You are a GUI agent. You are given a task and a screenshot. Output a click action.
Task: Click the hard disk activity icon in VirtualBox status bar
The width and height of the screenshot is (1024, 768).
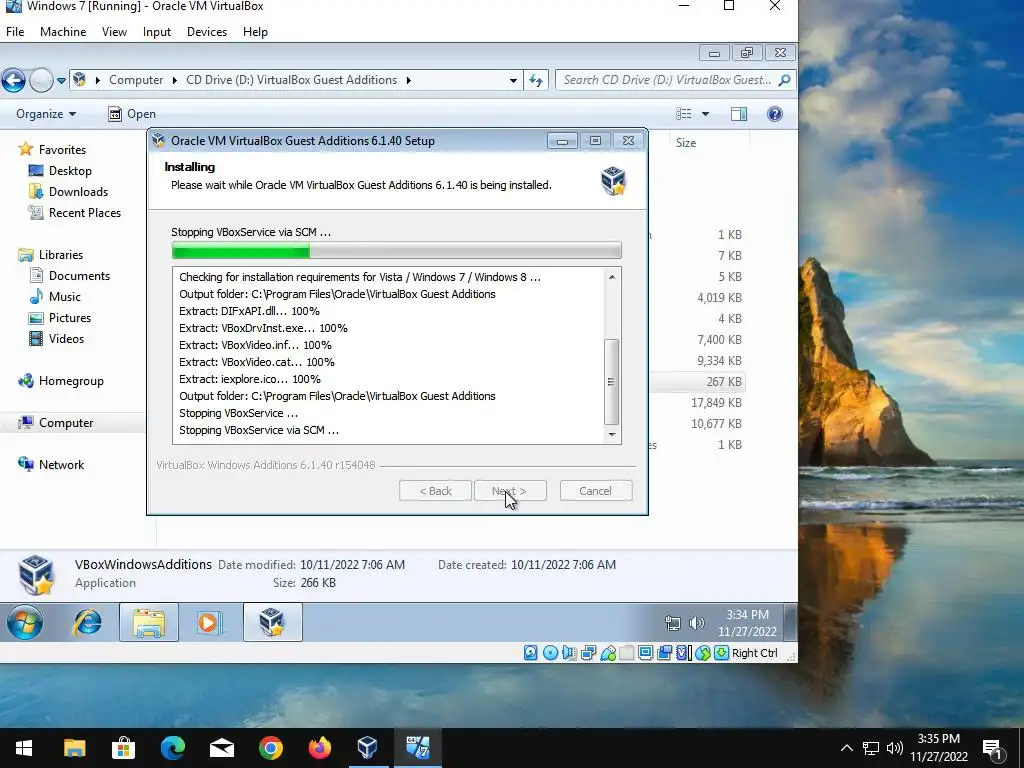click(530, 652)
